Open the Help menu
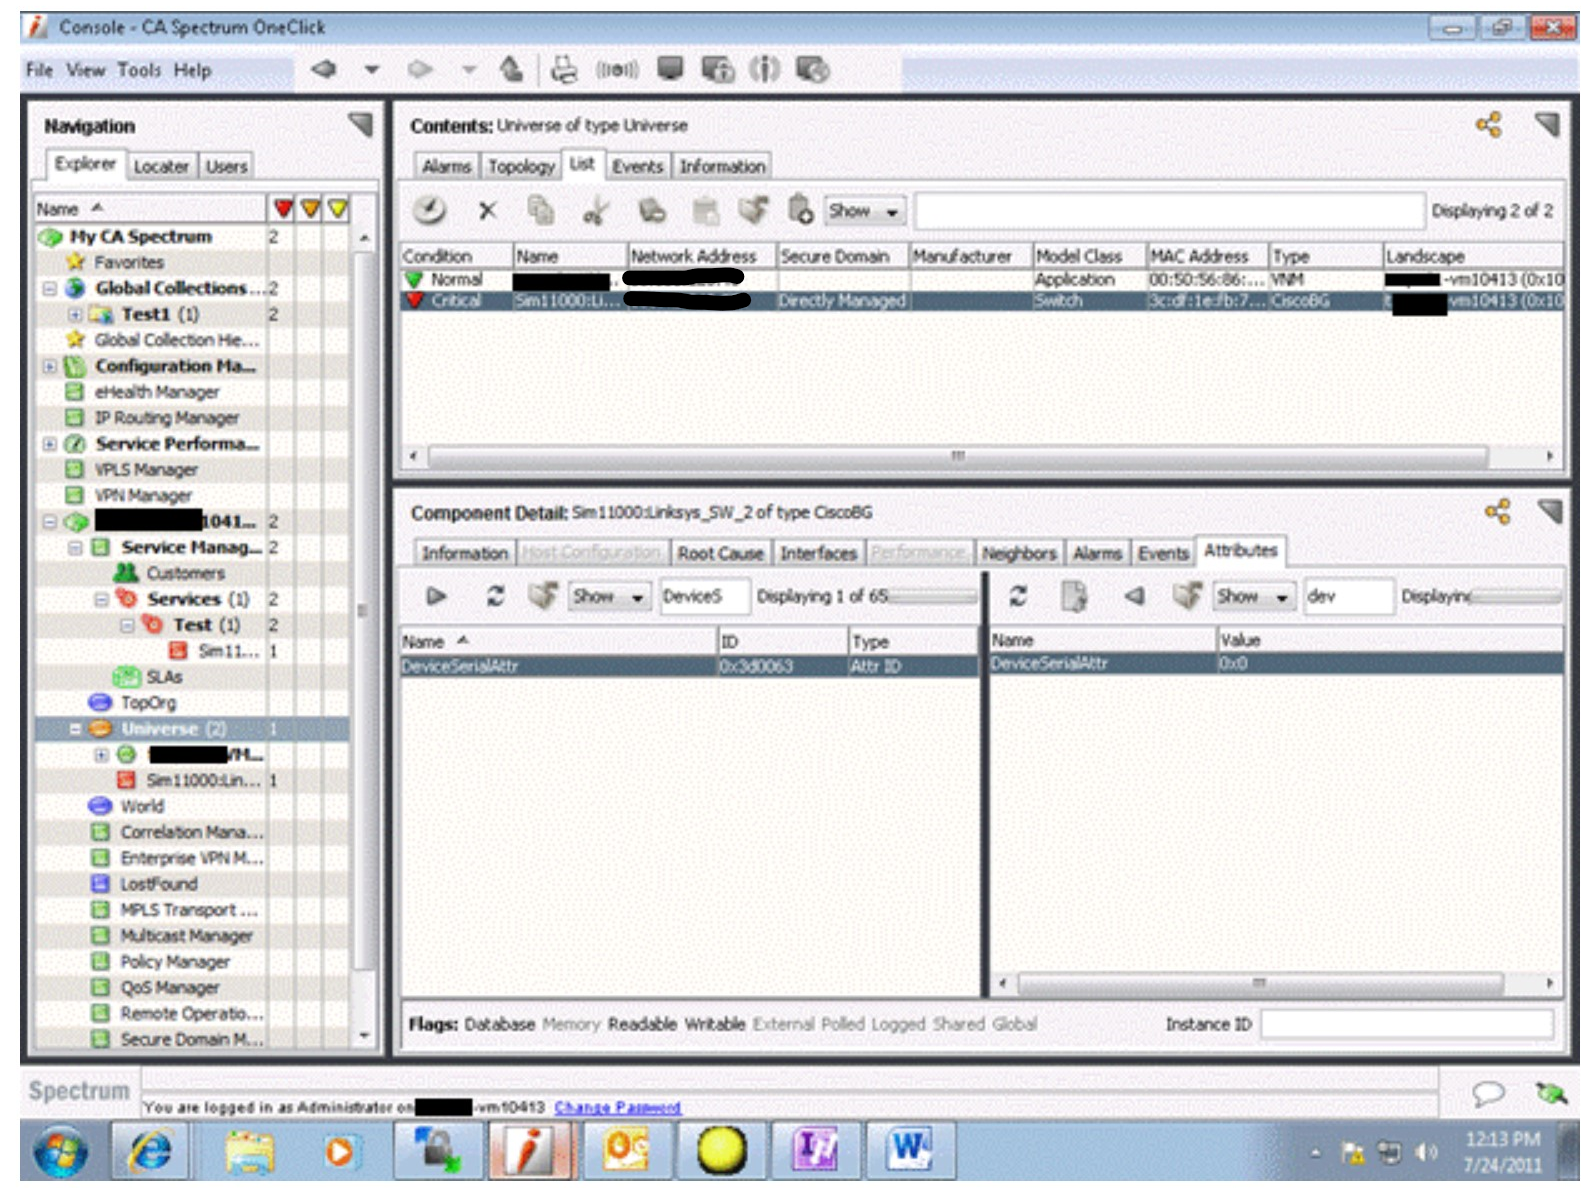The image size is (1581, 1188). pos(192,70)
